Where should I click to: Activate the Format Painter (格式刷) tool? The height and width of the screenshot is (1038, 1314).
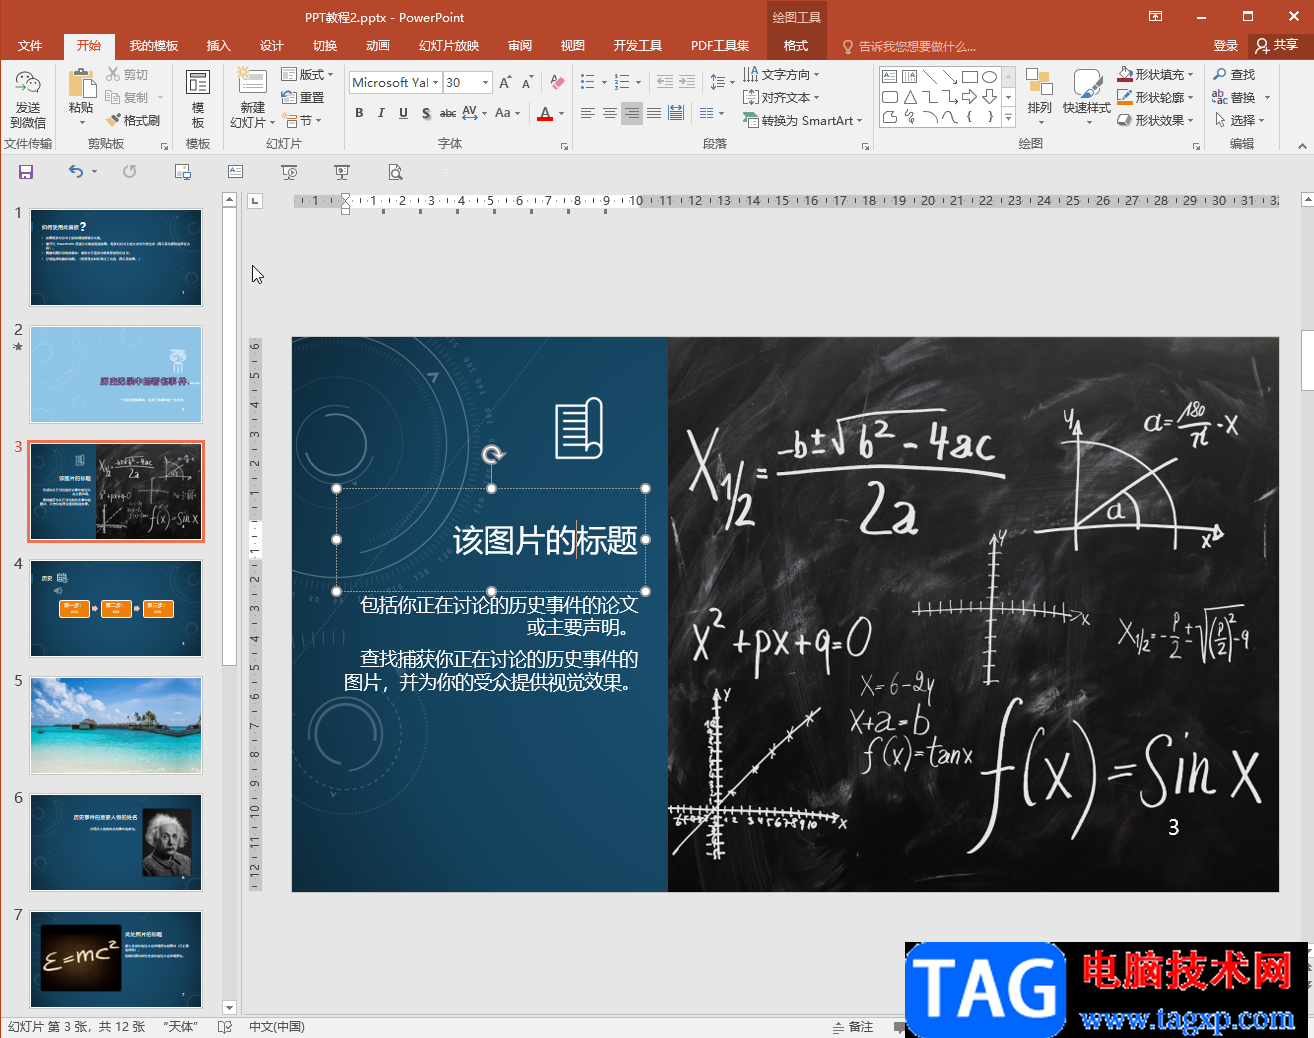pos(134,120)
